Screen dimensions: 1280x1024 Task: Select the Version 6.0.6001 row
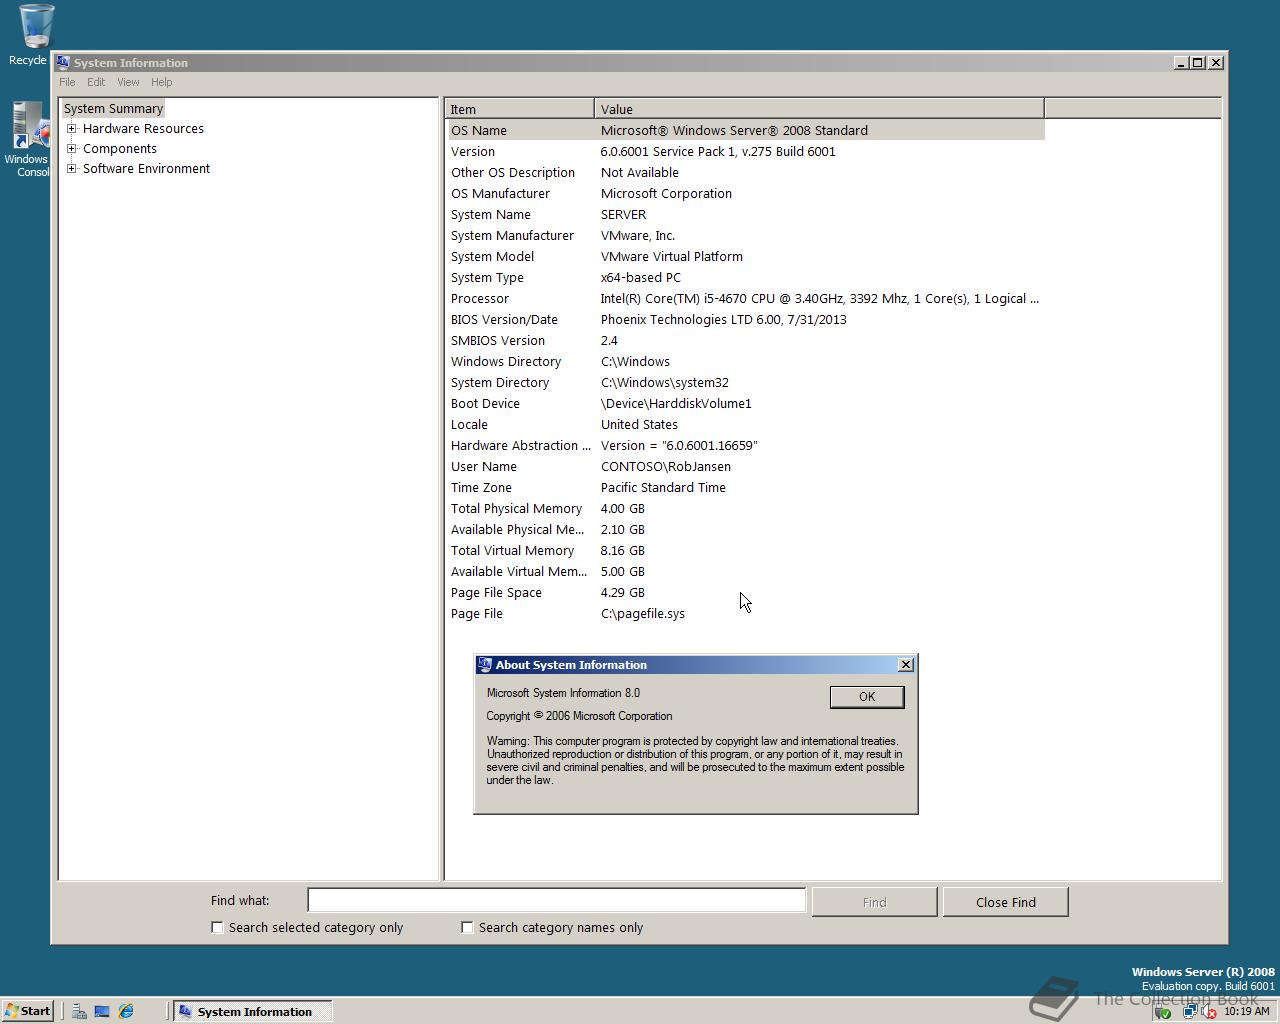[745, 151]
